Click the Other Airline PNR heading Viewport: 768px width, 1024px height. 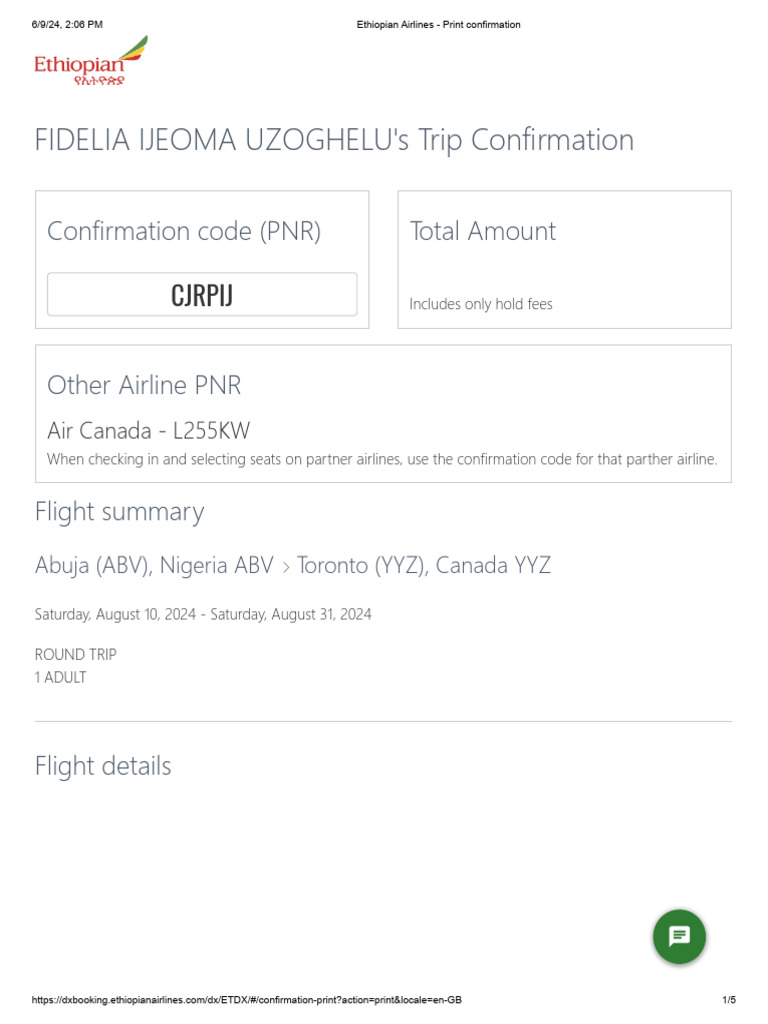144,385
